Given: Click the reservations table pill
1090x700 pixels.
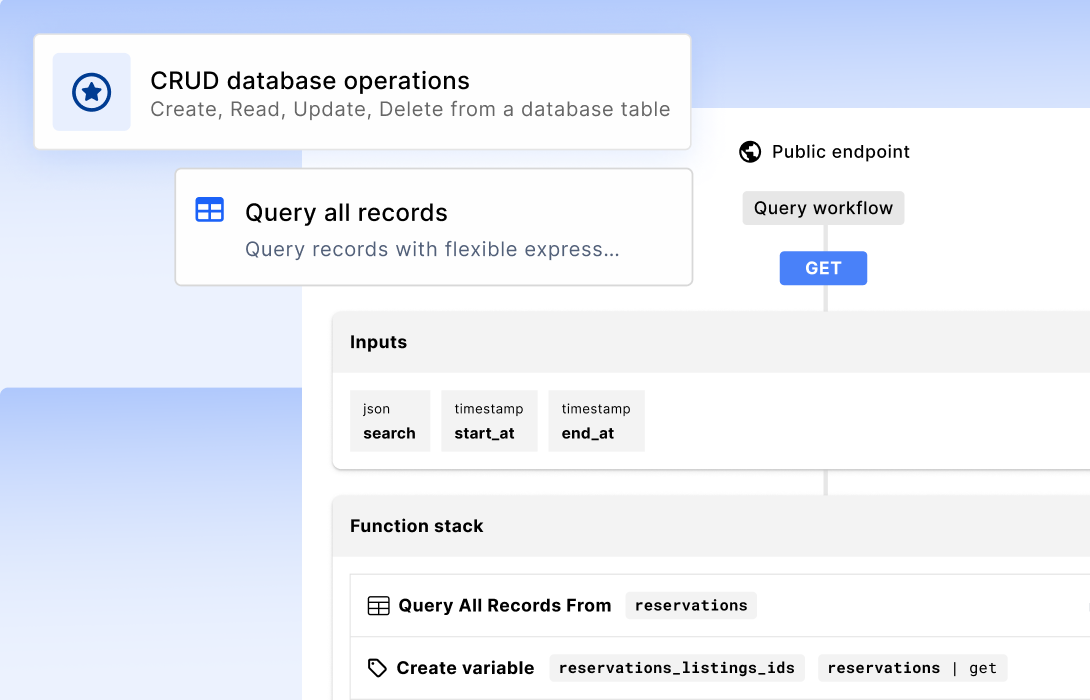Looking at the screenshot, I should (x=691, y=605).
